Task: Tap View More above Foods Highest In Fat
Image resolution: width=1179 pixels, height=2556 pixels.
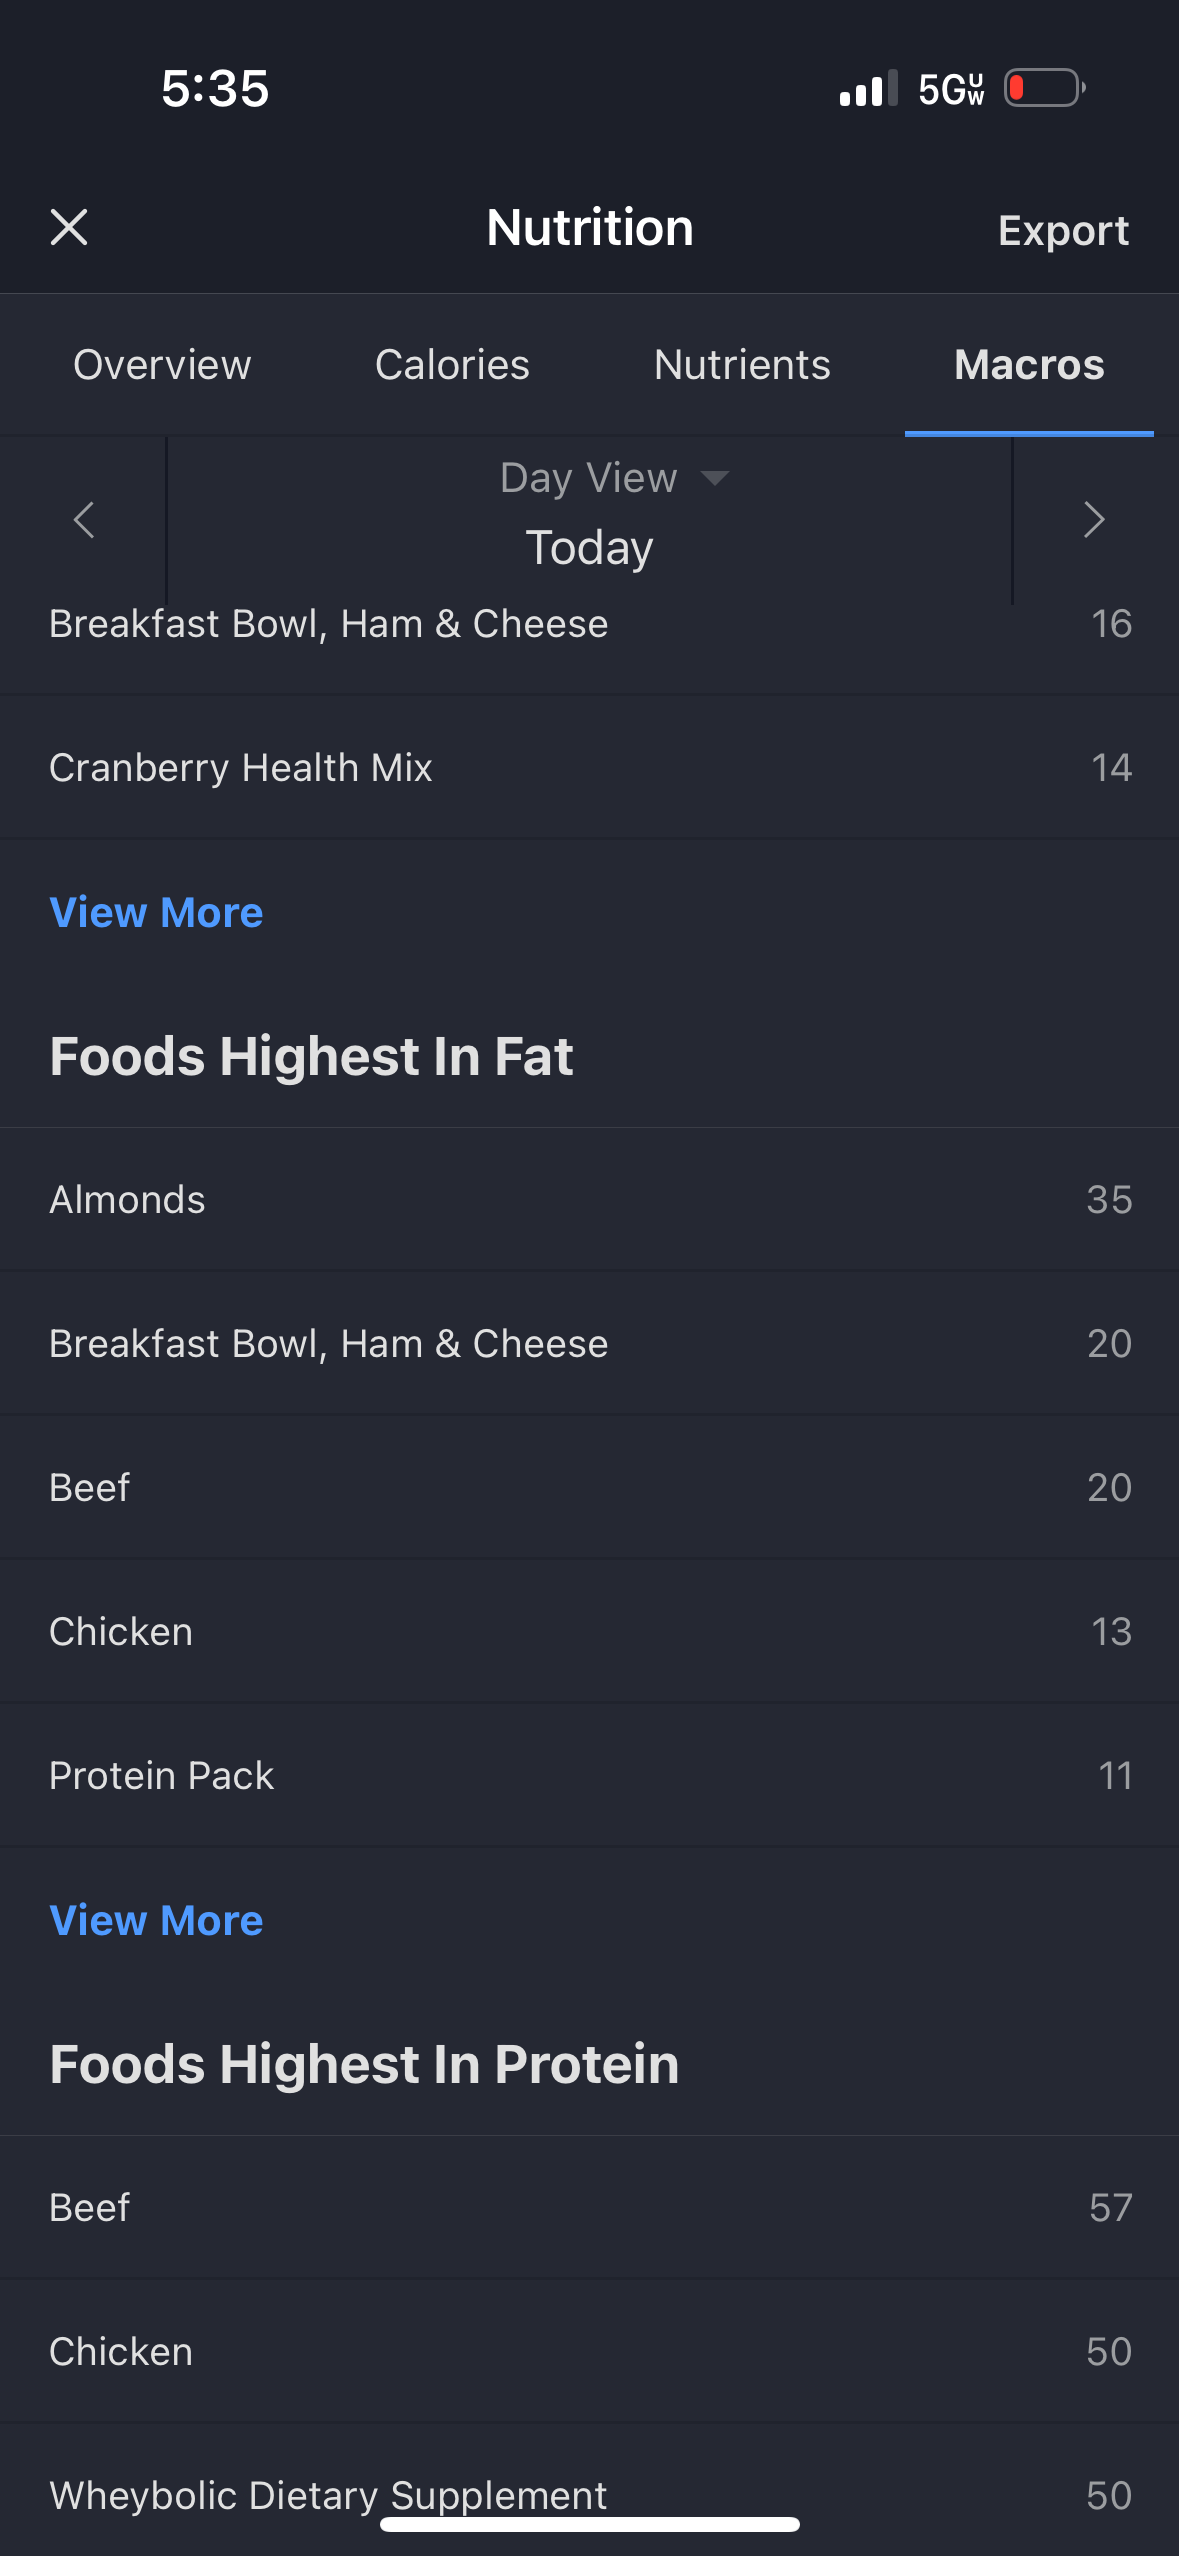Action: click(156, 913)
